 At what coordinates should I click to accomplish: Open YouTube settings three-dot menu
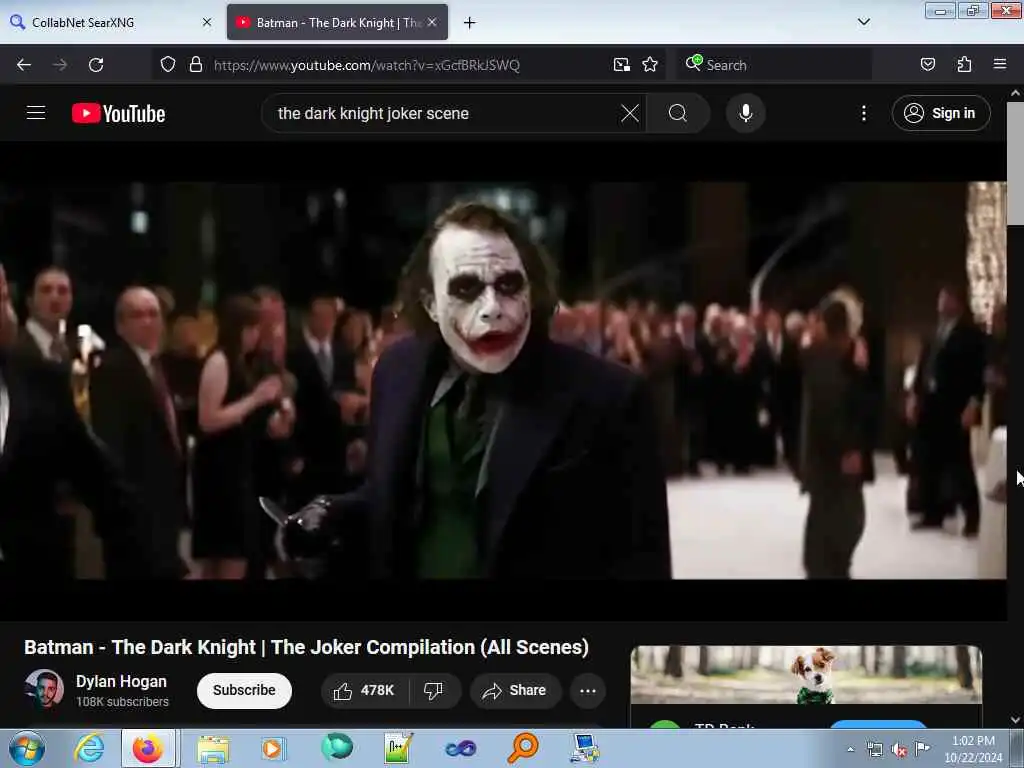863,113
